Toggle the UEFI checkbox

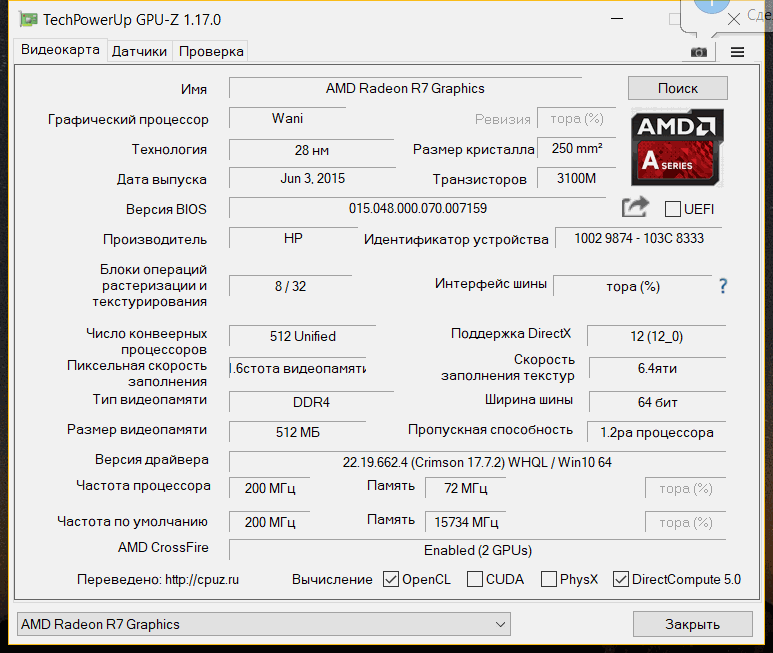[673, 209]
